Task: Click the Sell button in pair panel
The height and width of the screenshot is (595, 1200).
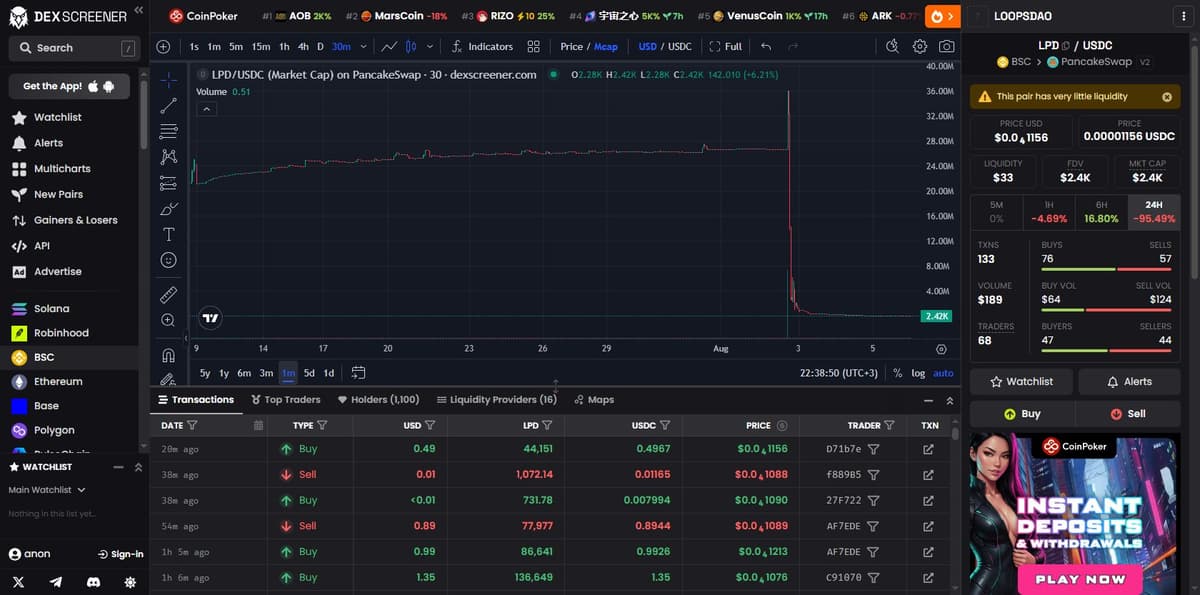Action: (1128, 413)
